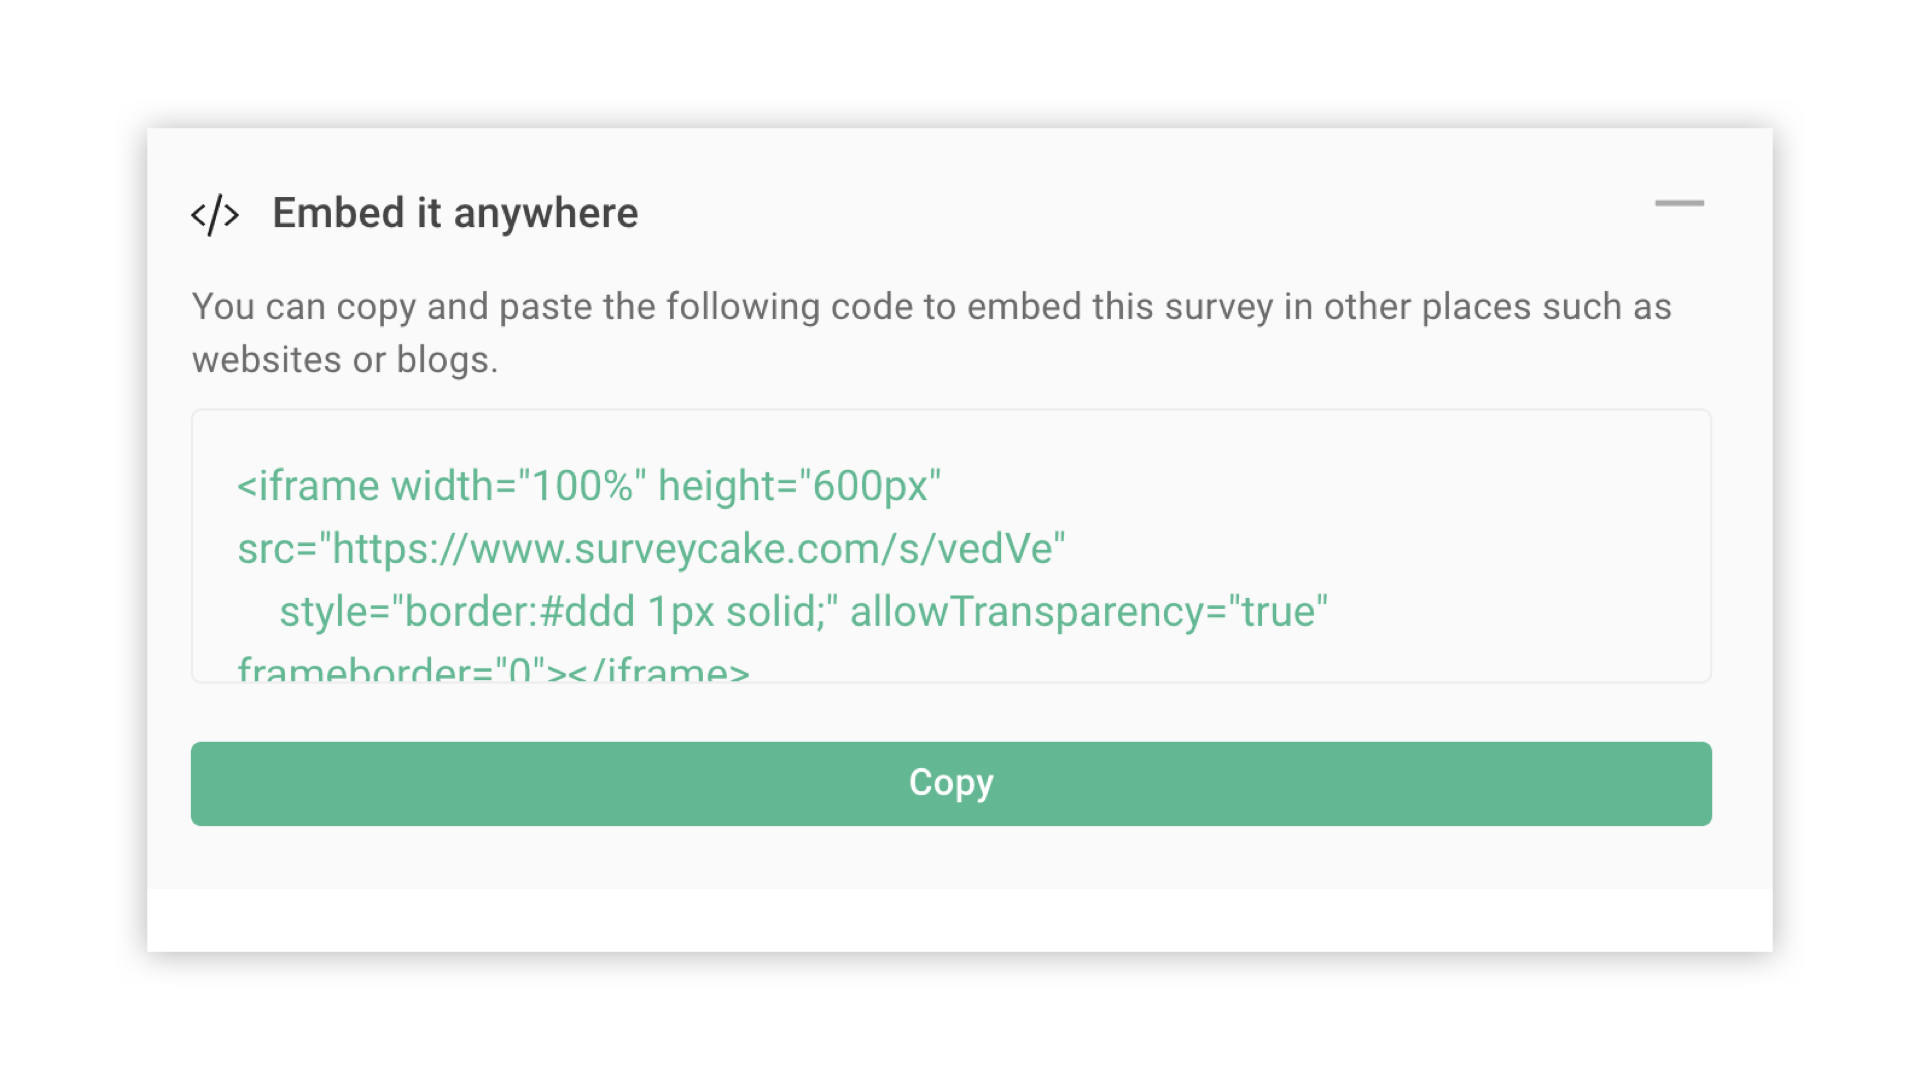Collapse the embed code section using the minus control
This screenshot has width=1920, height=1080.
pos(1681,204)
